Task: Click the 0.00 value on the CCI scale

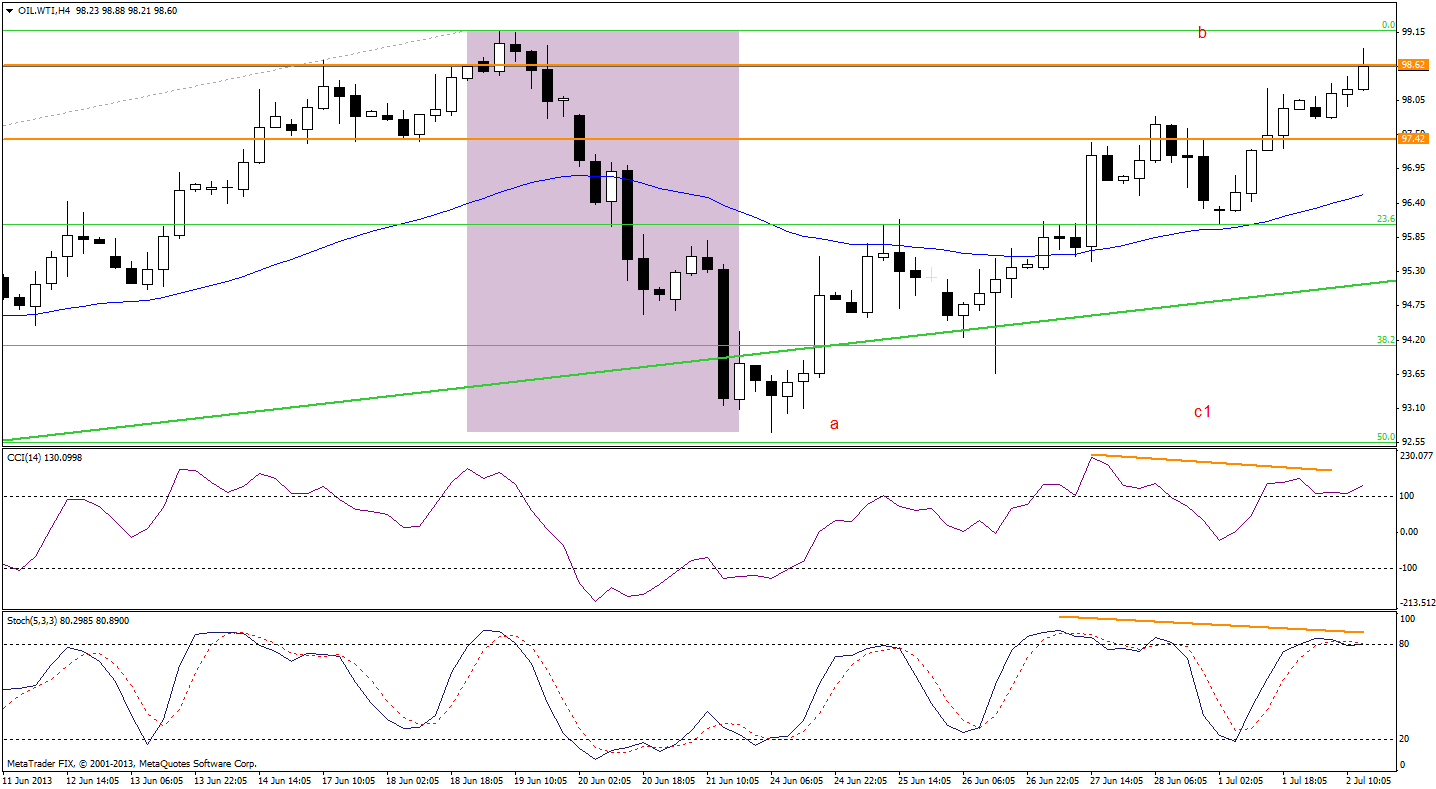Action: point(1410,532)
